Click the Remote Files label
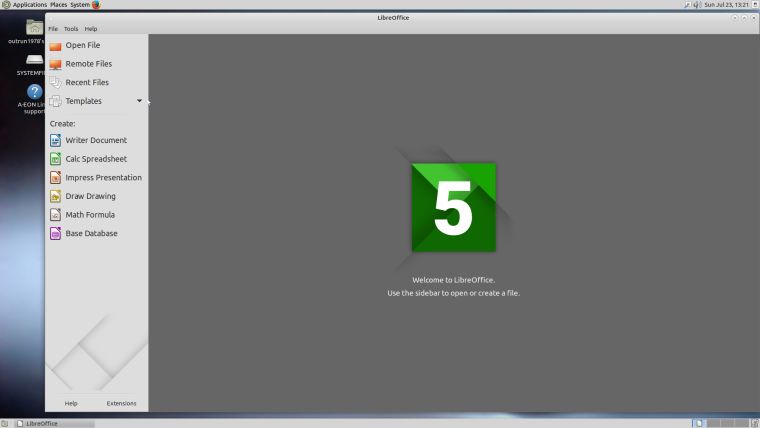 click(x=89, y=64)
